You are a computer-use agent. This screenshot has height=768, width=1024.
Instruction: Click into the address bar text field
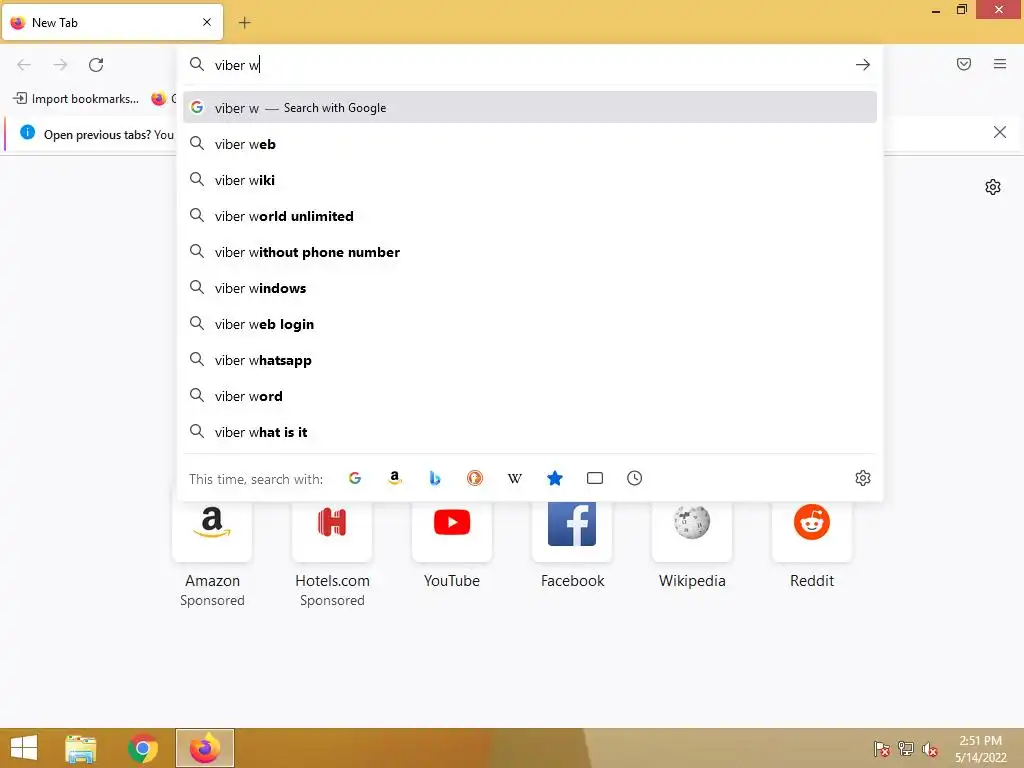[529, 65]
